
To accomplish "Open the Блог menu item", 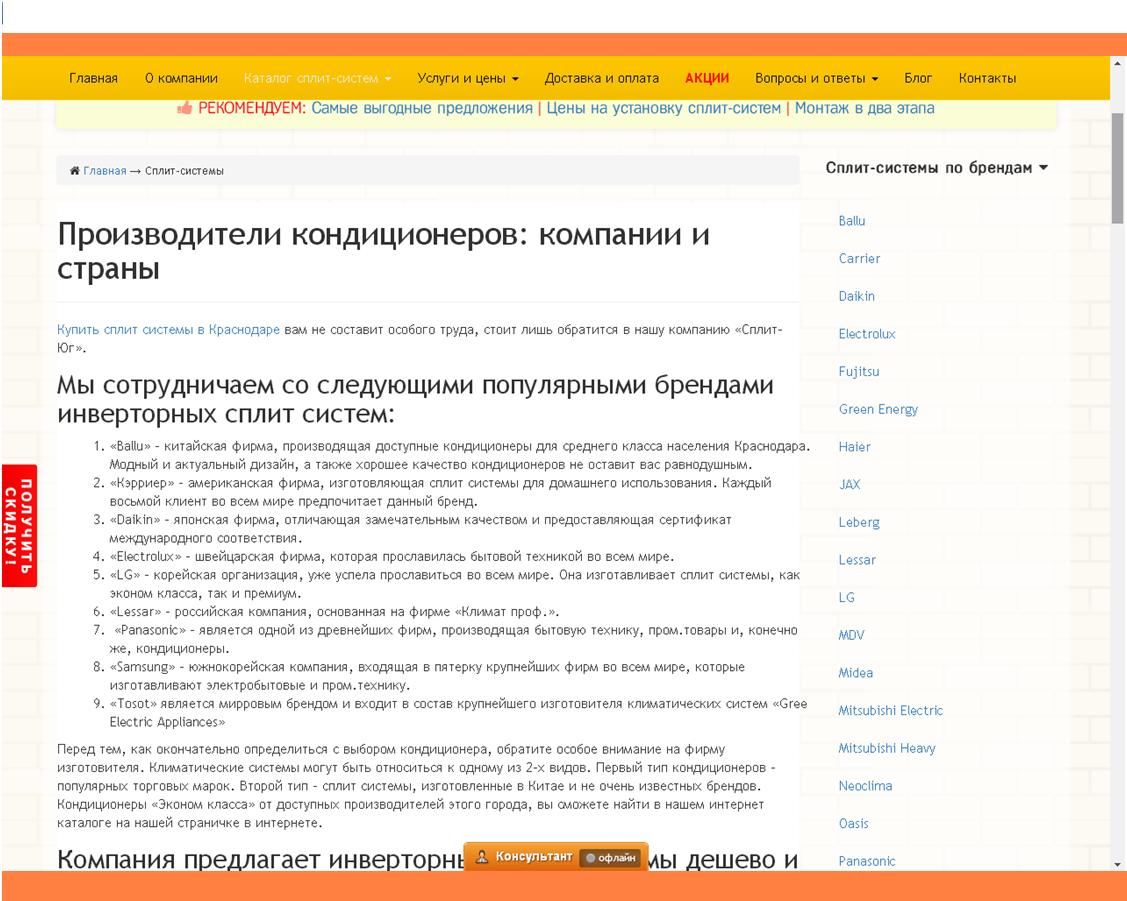I will click(918, 78).
